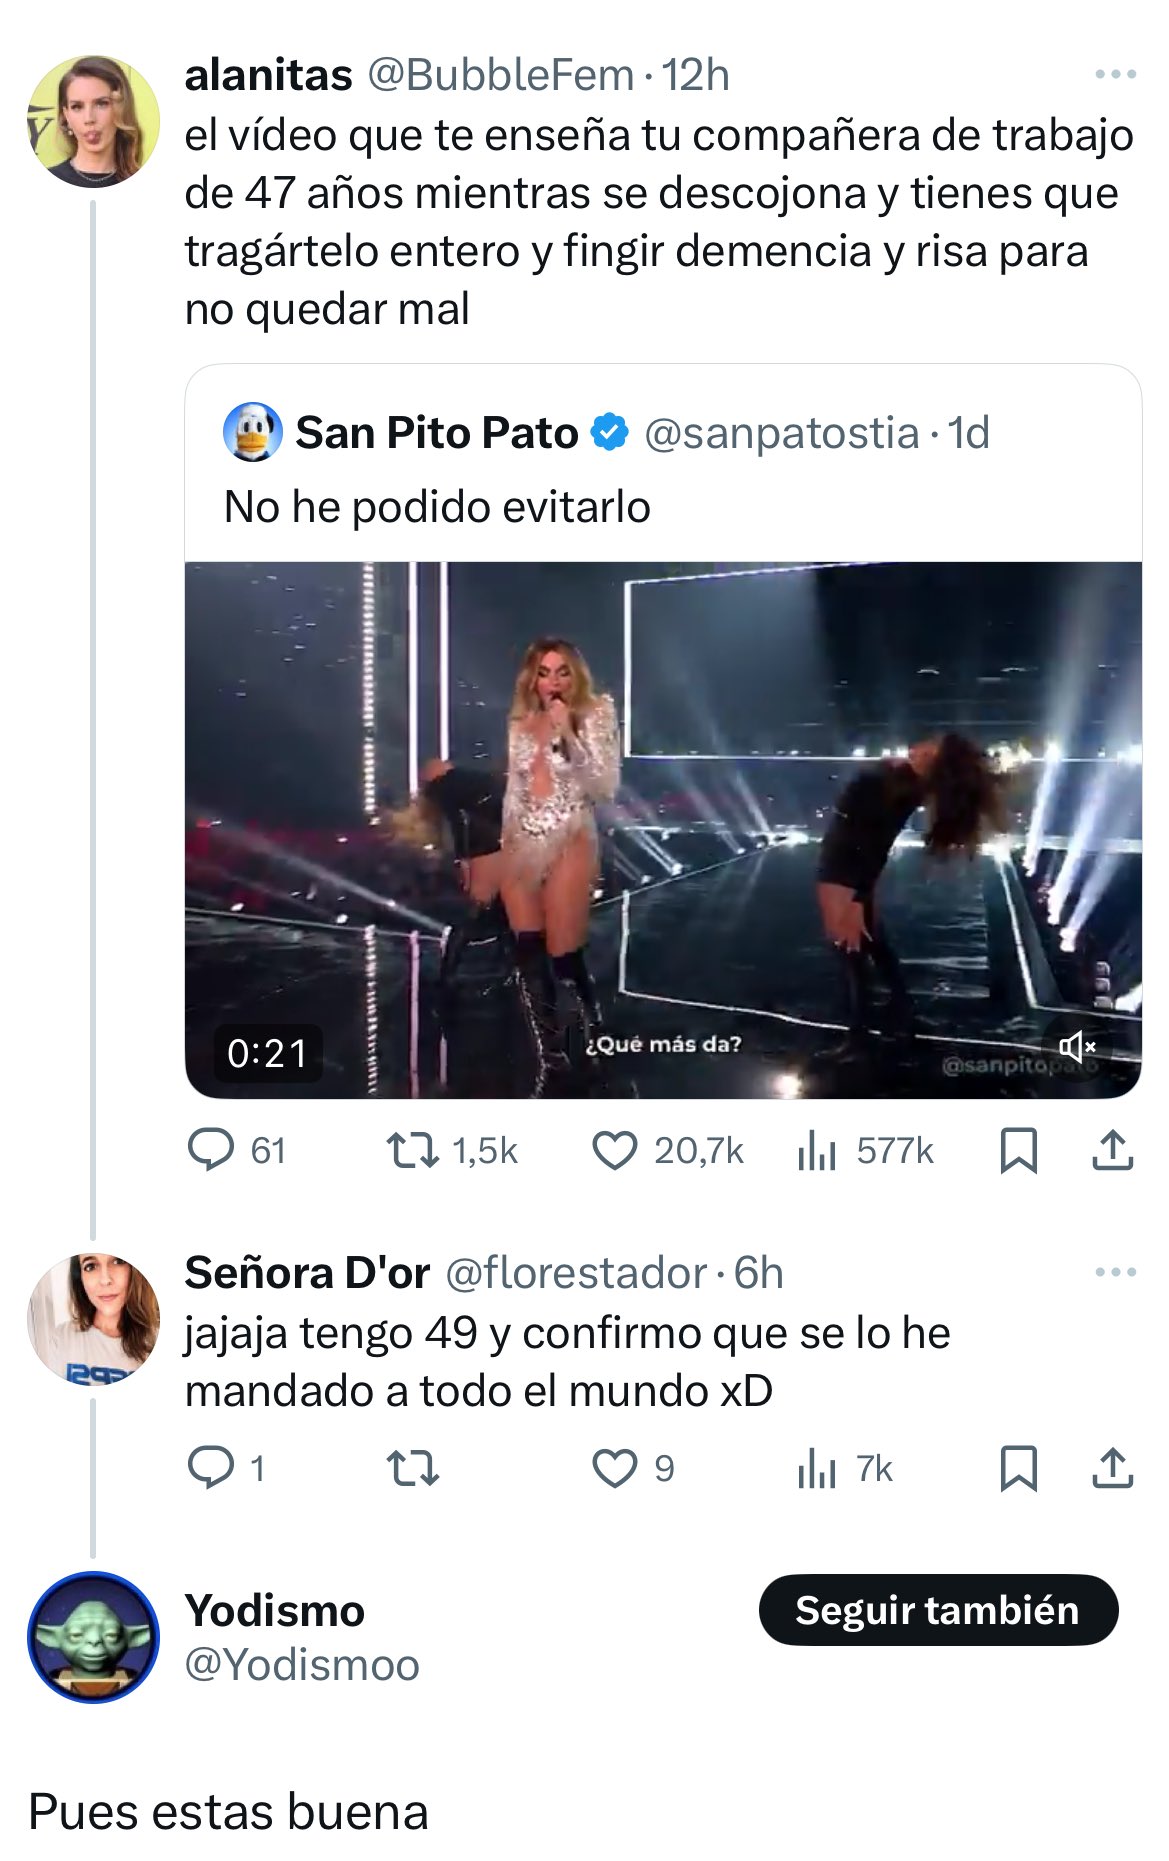Bookmark Señora D'or's reply

(1018, 1468)
